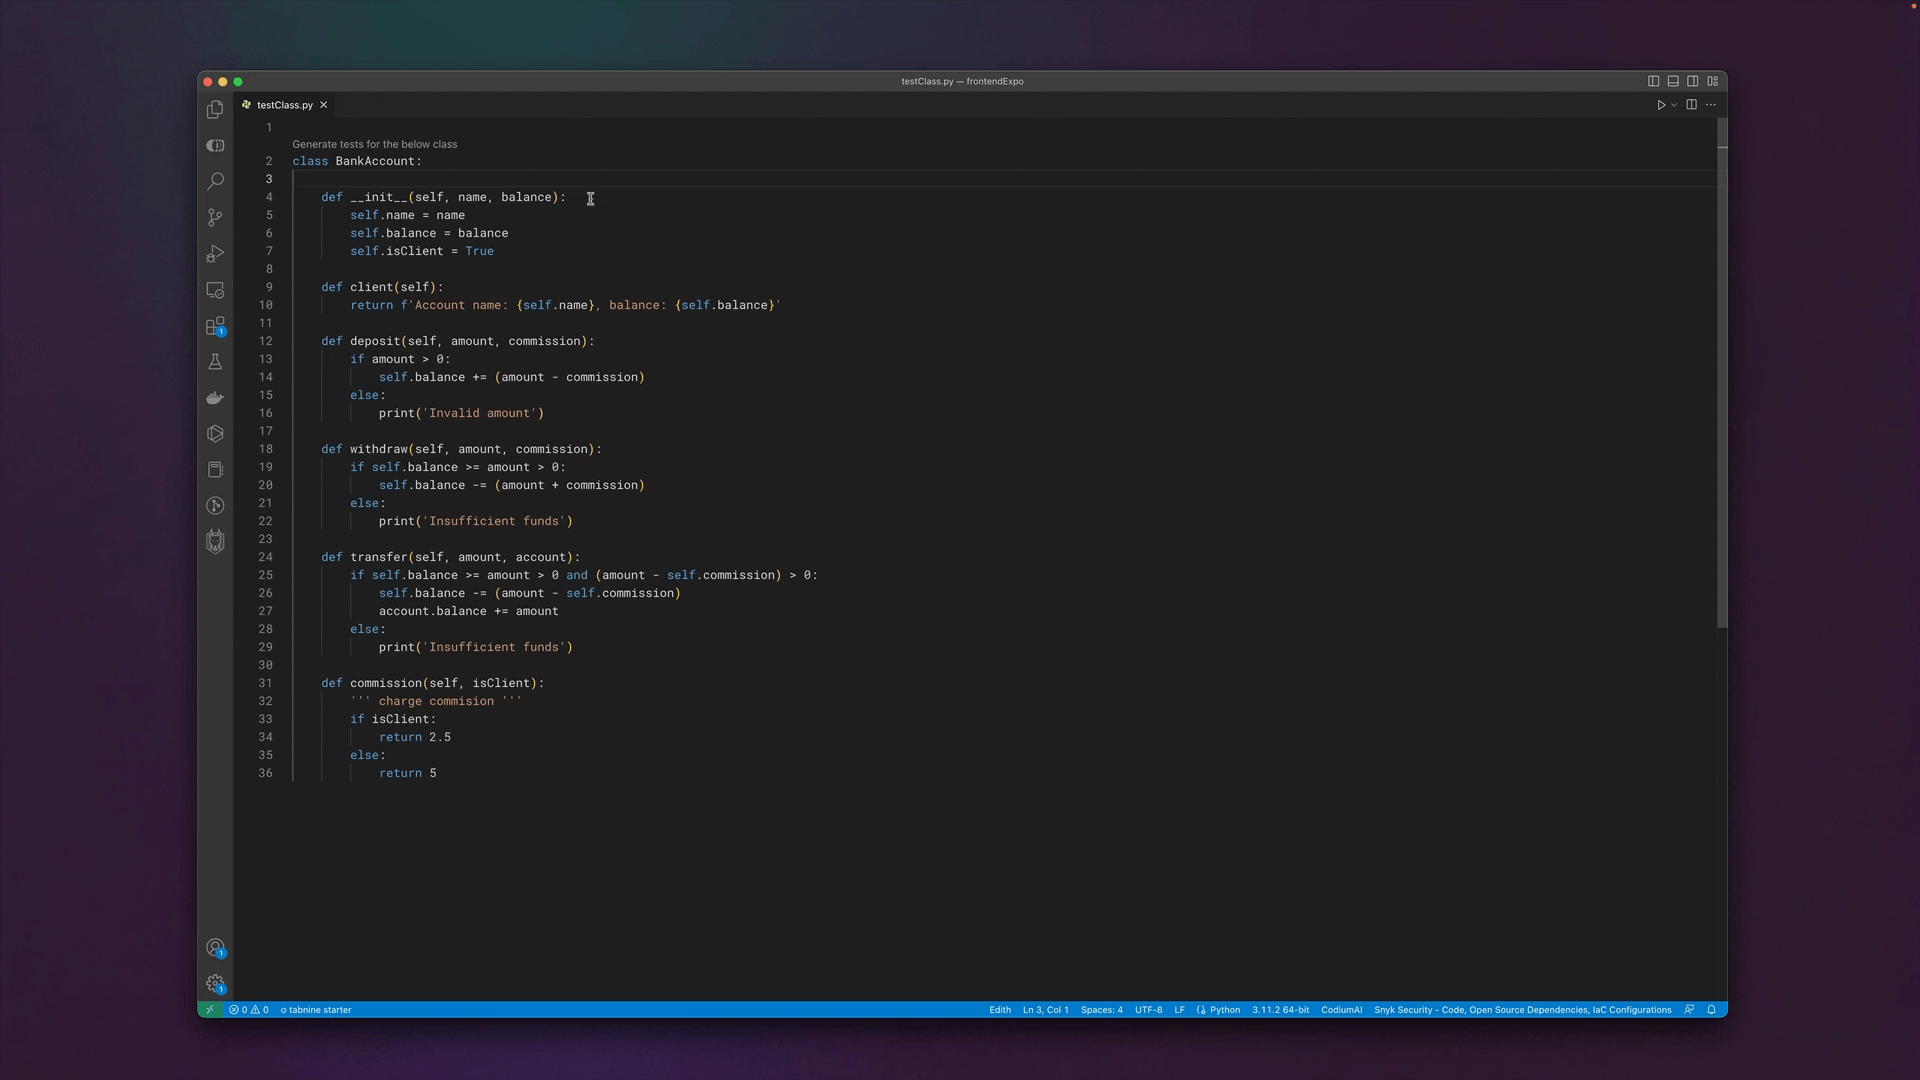The width and height of the screenshot is (1920, 1080).
Task: Toggle the secondary side bar layout button
Action: pos(1693,81)
